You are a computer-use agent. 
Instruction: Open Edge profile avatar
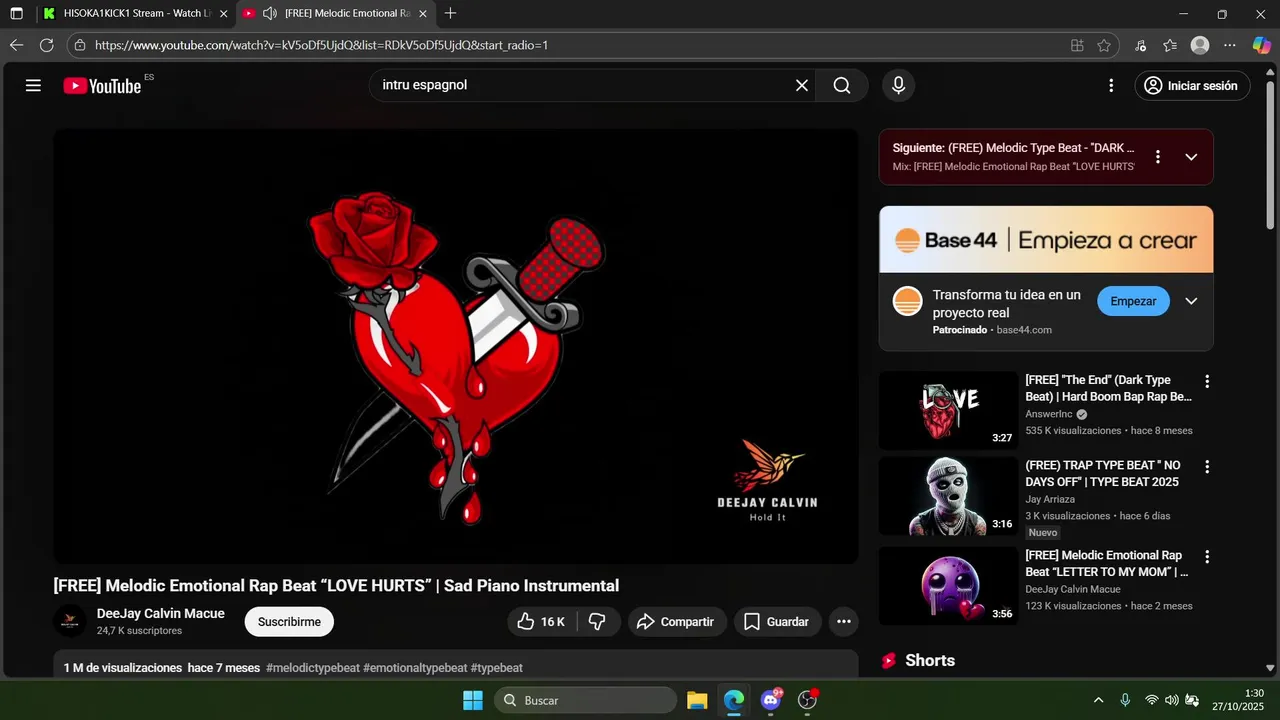click(1200, 45)
